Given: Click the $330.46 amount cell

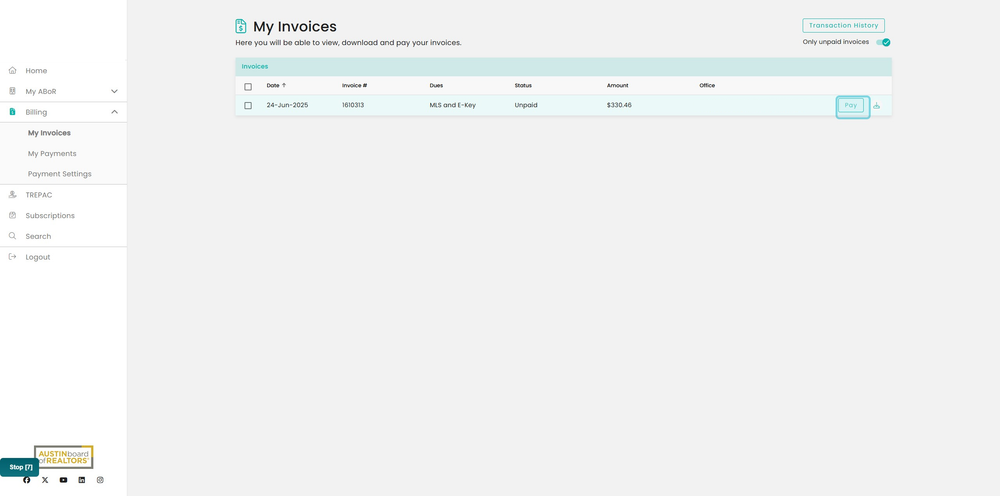Looking at the screenshot, I should pos(619,105).
